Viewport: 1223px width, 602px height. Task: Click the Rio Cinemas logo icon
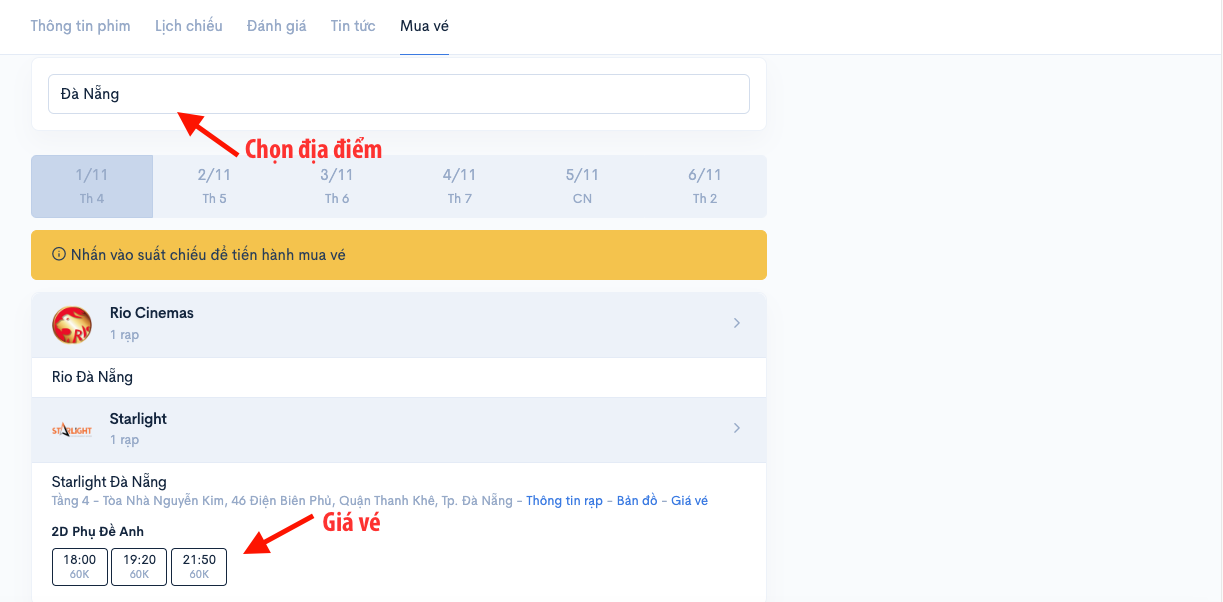[x=72, y=324]
